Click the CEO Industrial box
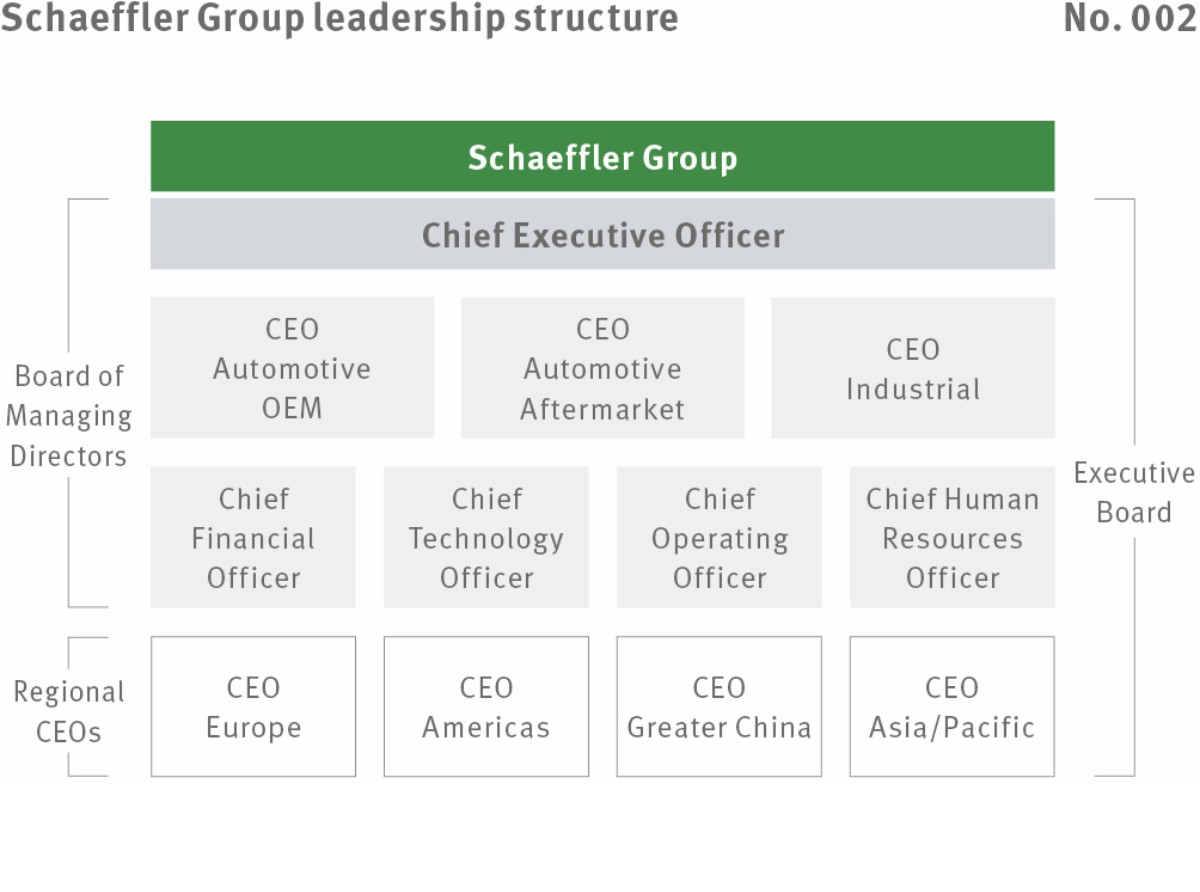The width and height of the screenshot is (1200, 892). tap(913, 368)
